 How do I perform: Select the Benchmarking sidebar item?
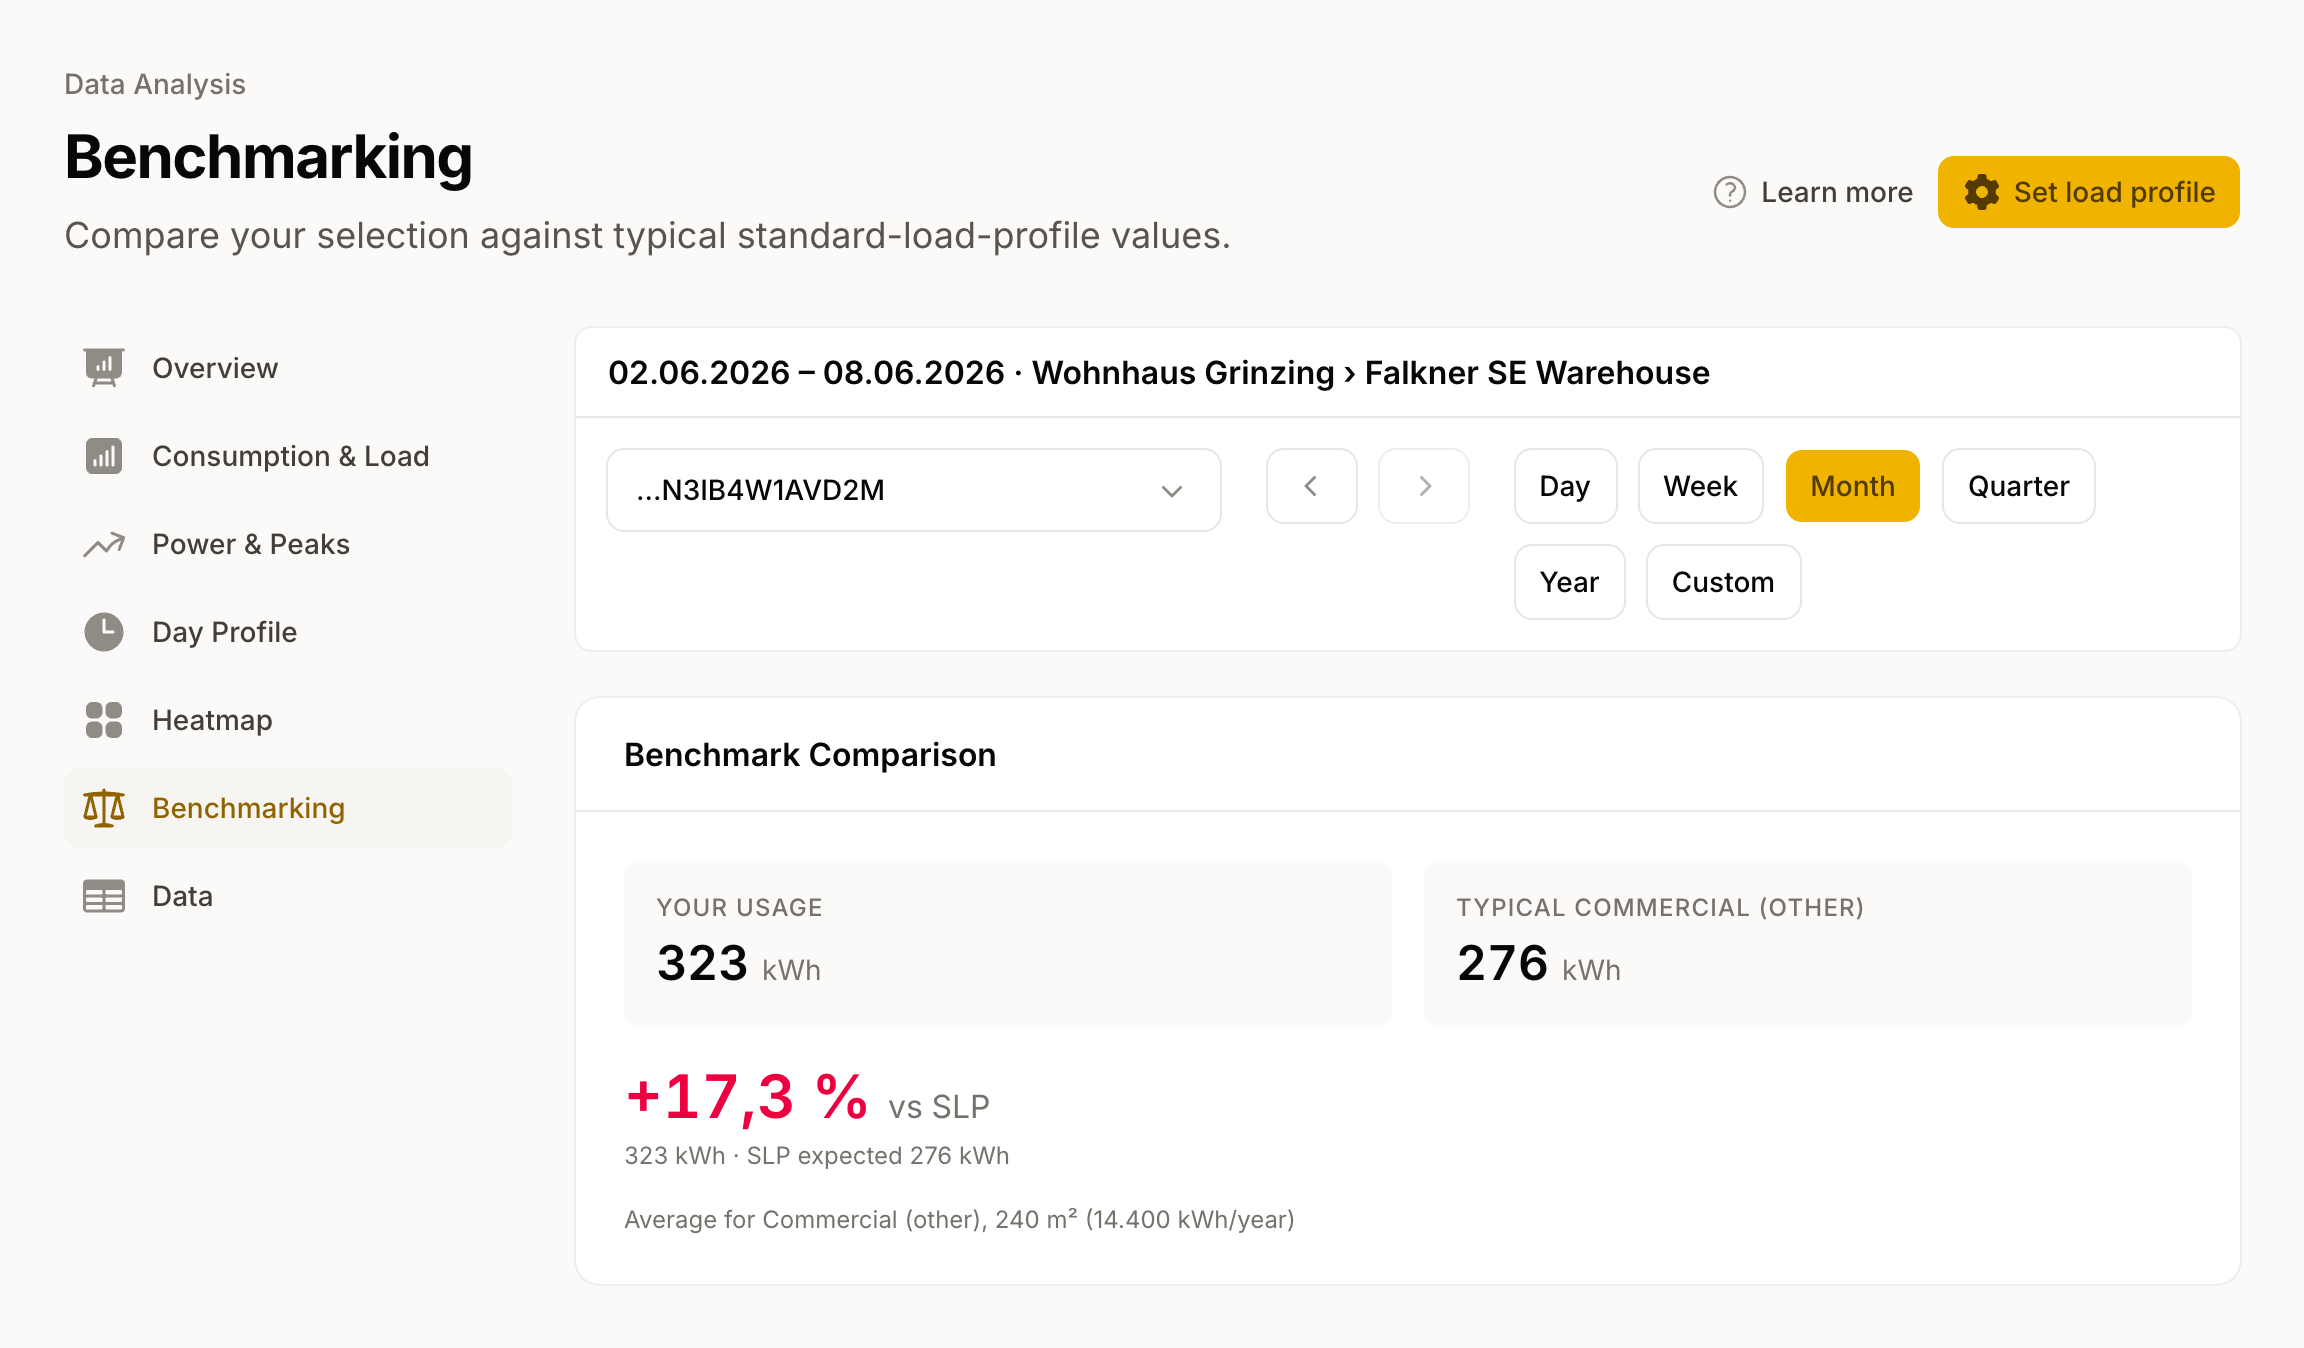[x=288, y=808]
